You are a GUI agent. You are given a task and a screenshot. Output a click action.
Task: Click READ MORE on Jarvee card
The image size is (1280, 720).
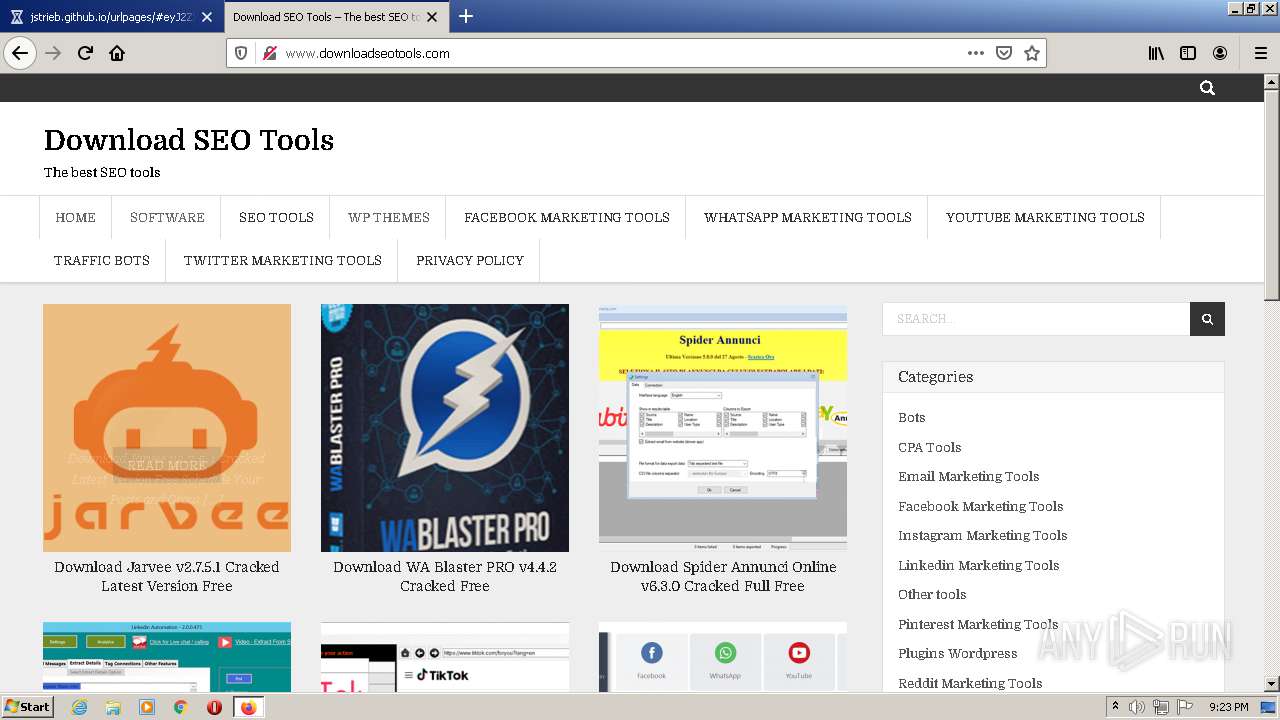pos(167,465)
